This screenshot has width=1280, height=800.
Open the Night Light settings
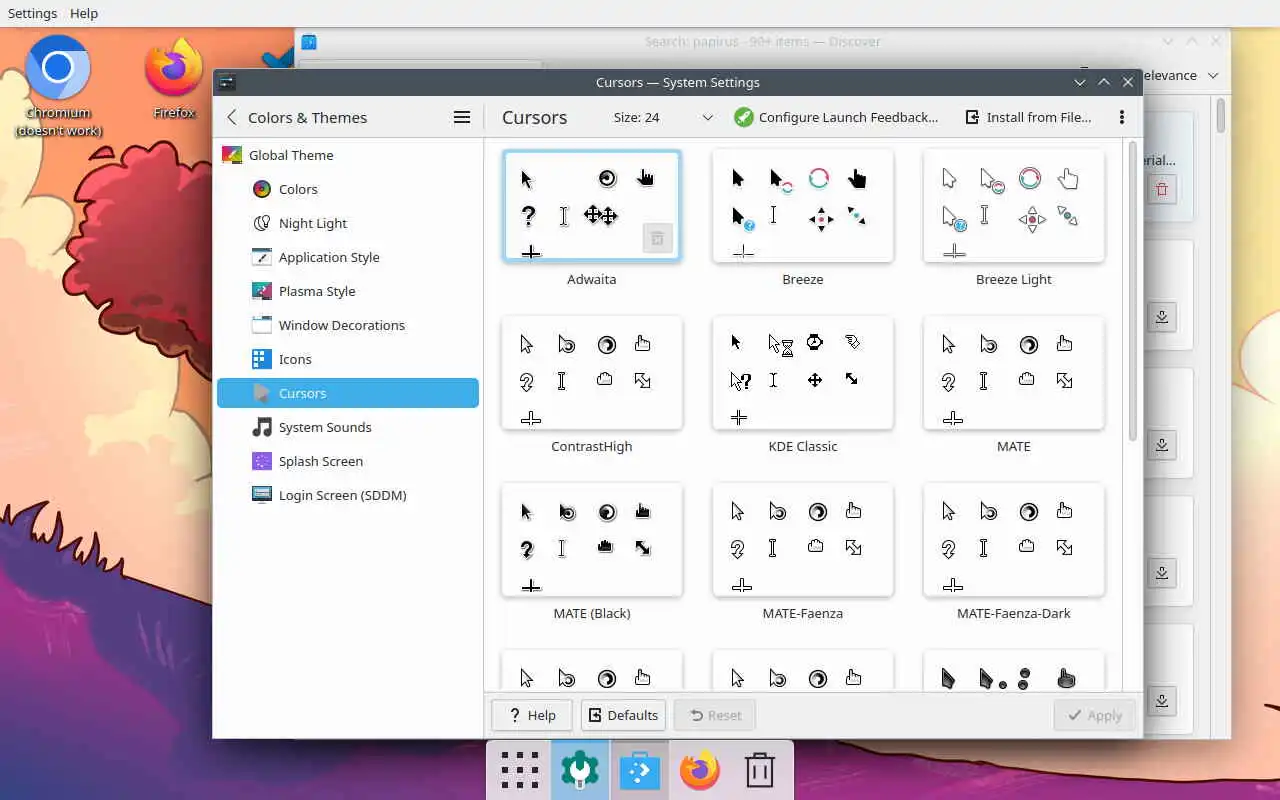coord(348,223)
